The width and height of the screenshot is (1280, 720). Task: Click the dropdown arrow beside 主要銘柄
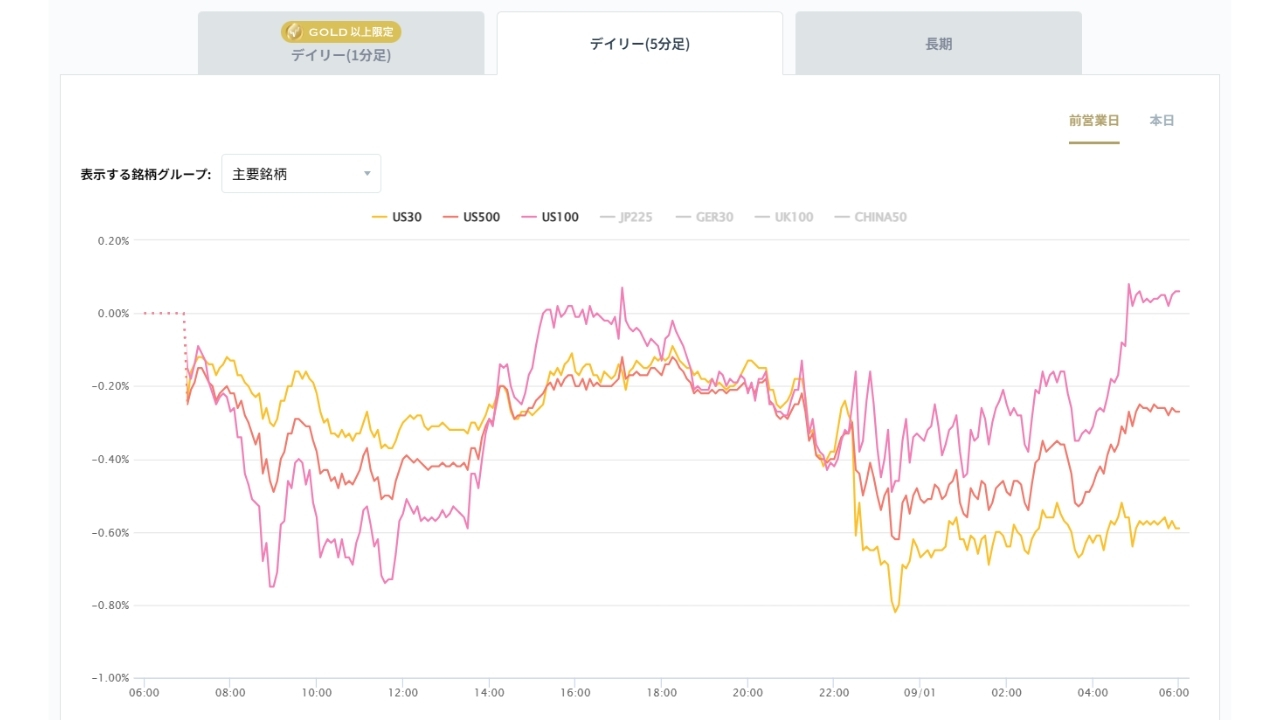[x=367, y=174]
